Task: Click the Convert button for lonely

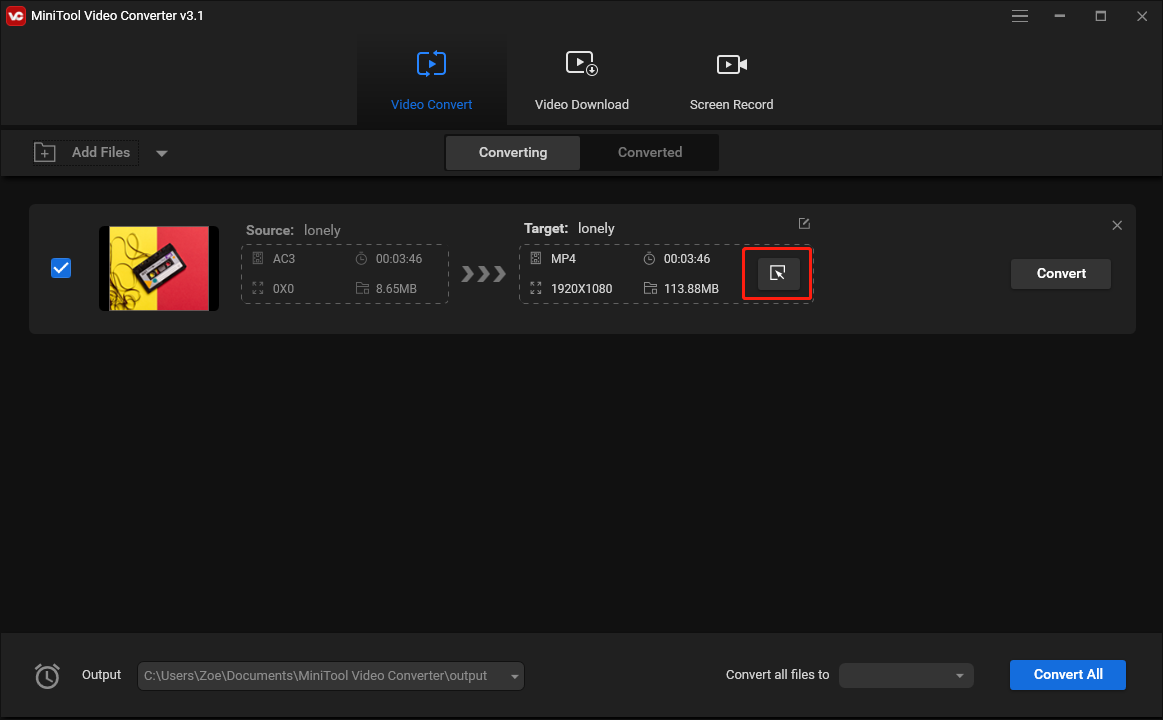Action: point(1061,274)
